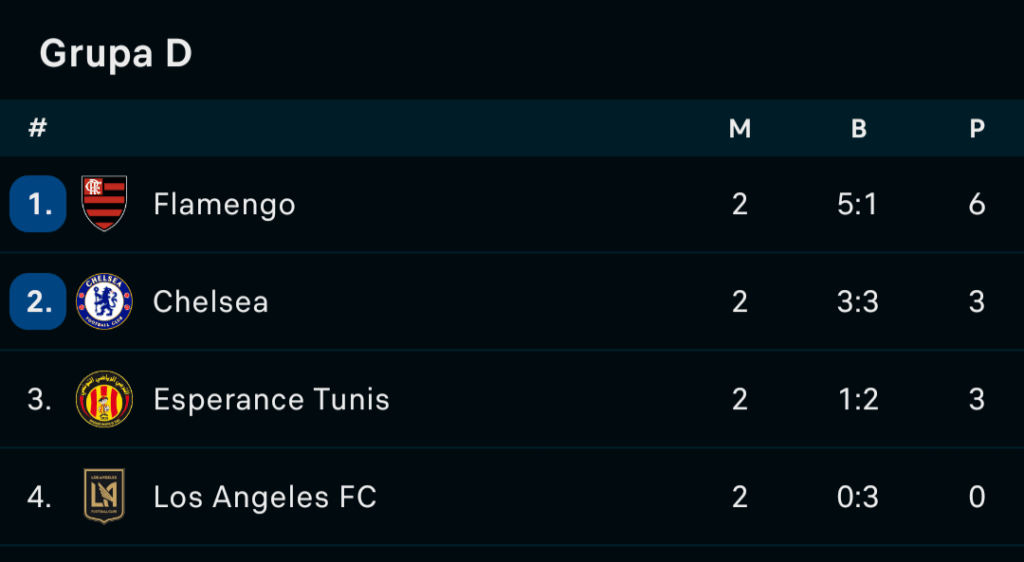The image size is (1024, 562).
Task: Select the blue rank 2 badge
Action: tap(38, 301)
